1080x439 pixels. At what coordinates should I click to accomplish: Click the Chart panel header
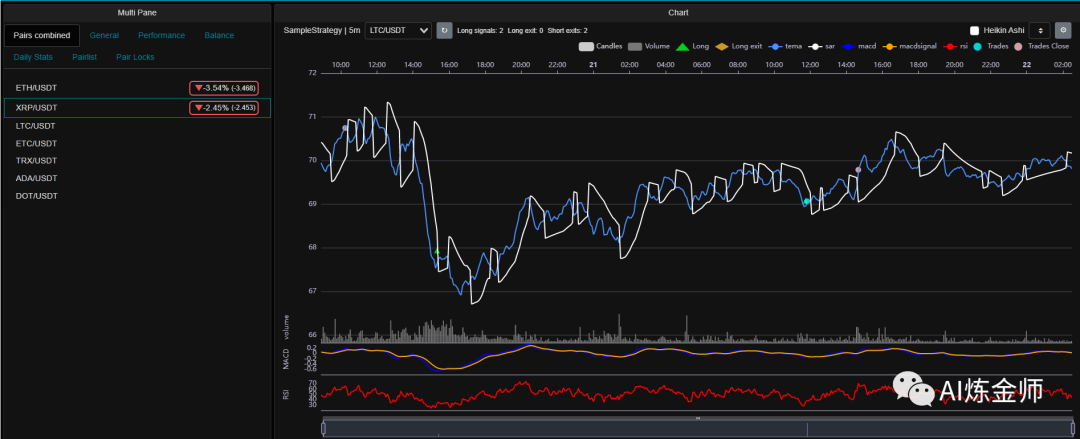pos(677,12)
